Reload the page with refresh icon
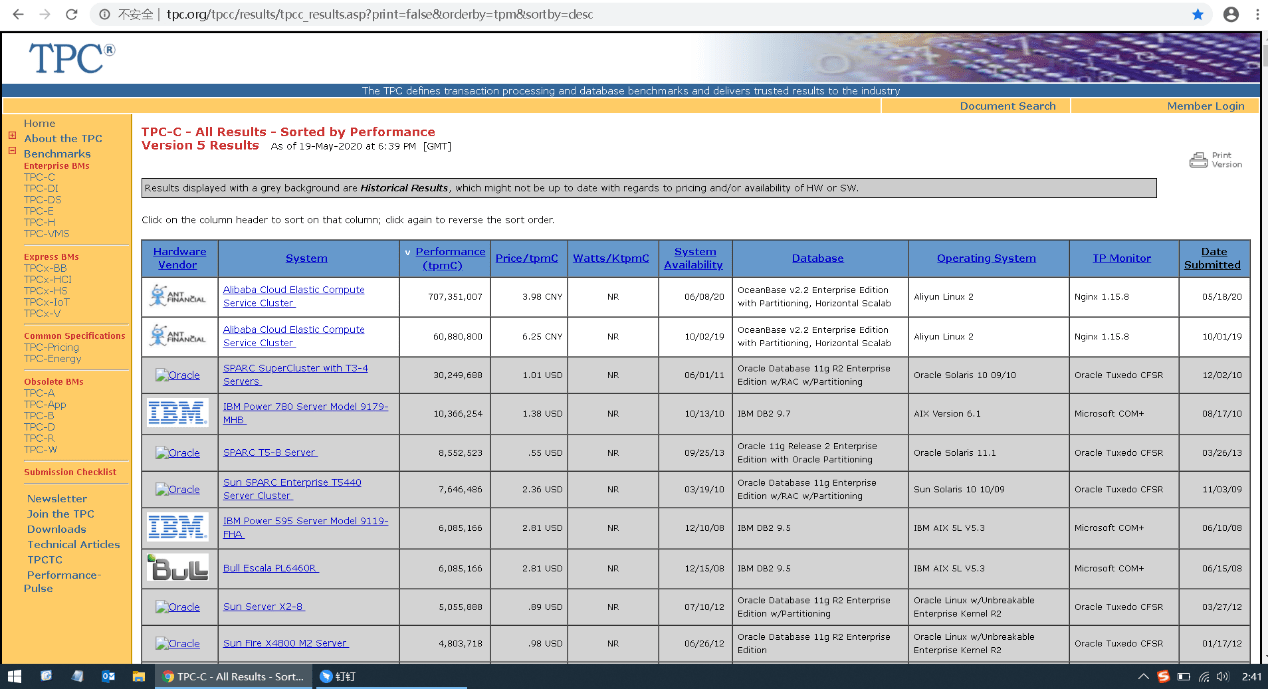1268x689 pixels. (x=71, y=15)
